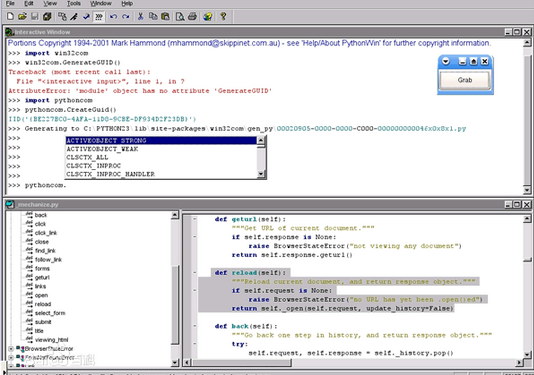Image resolution: width=534 pixels, height=375 pixels.
Task: Click the yellow question mark About icon
Action: [x=223, y=16]
